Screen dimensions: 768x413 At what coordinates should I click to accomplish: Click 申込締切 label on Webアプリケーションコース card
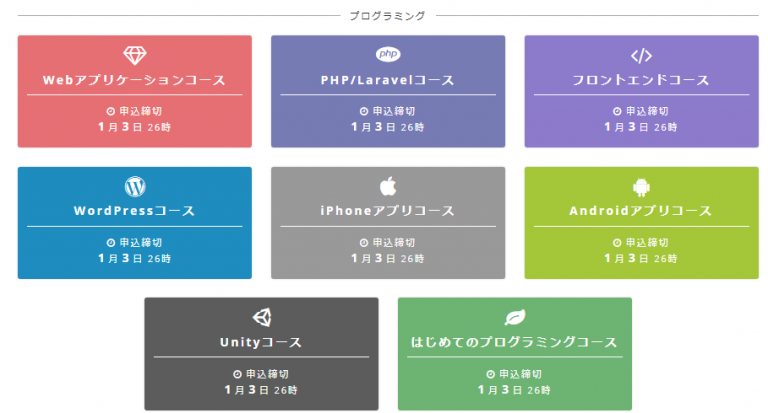(141, 112)
